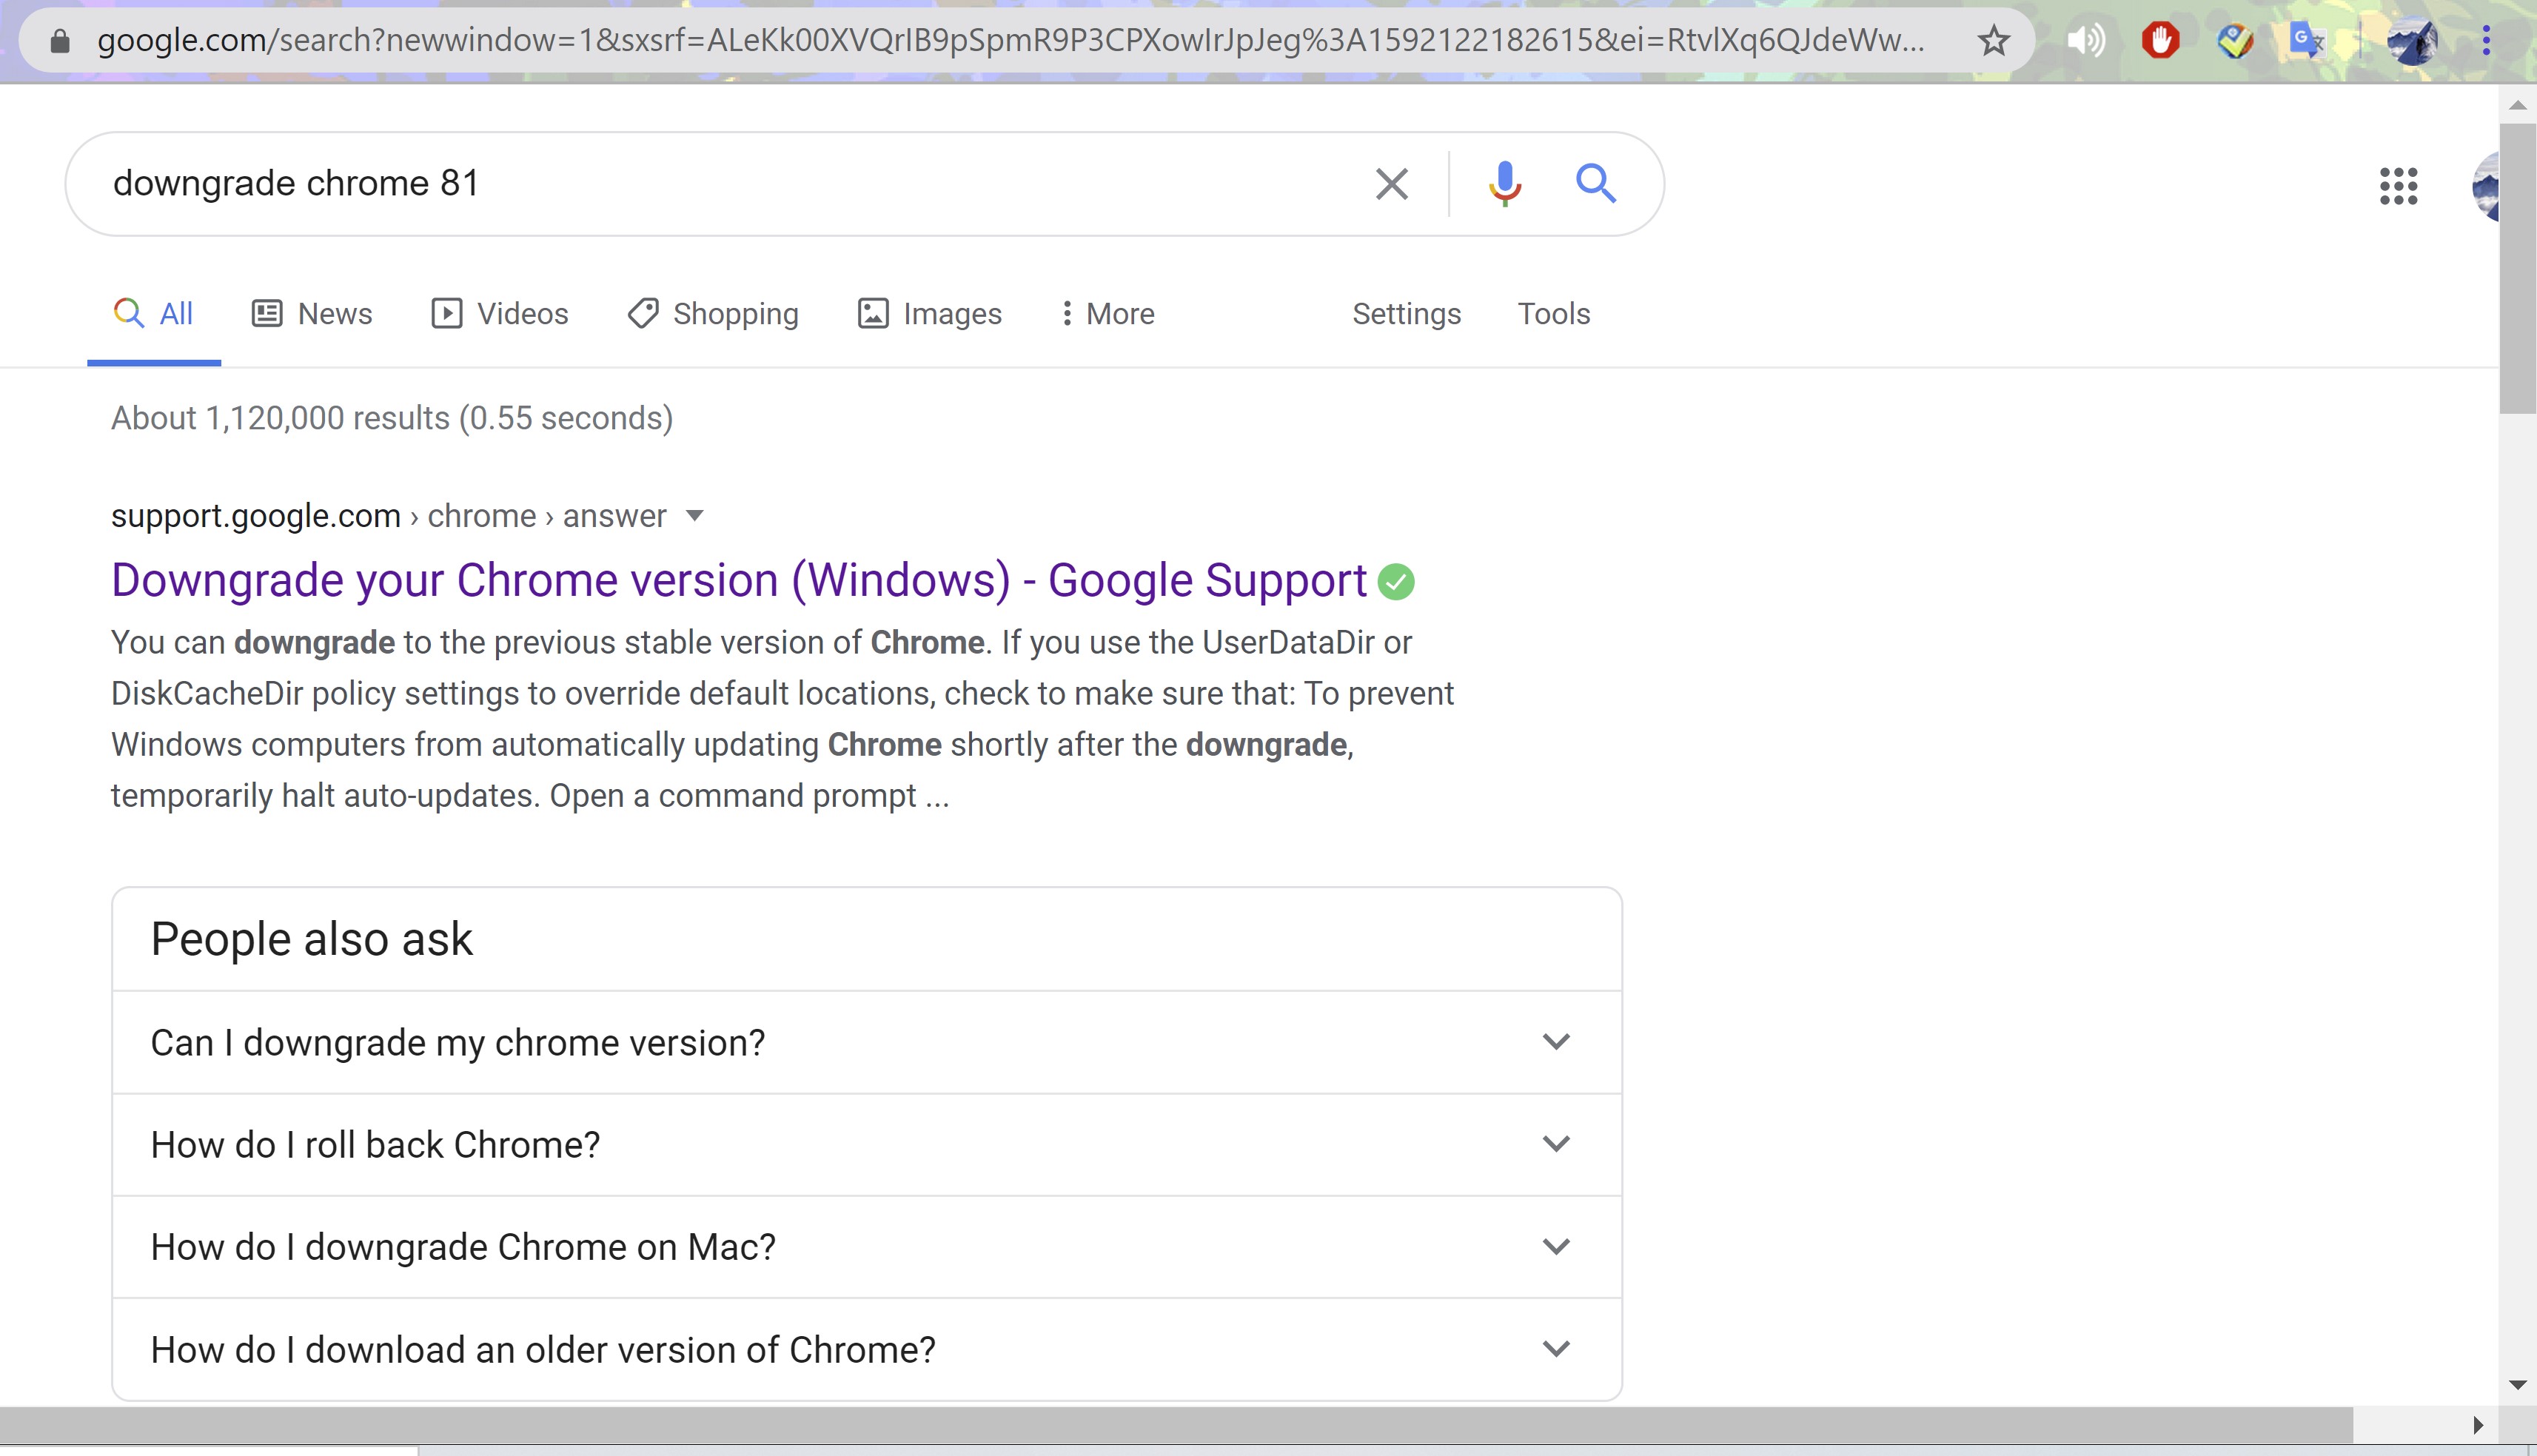This screenshot has height=1456, width=2537.
Task: Click the Videos search category tab
Action: (500, 314)
